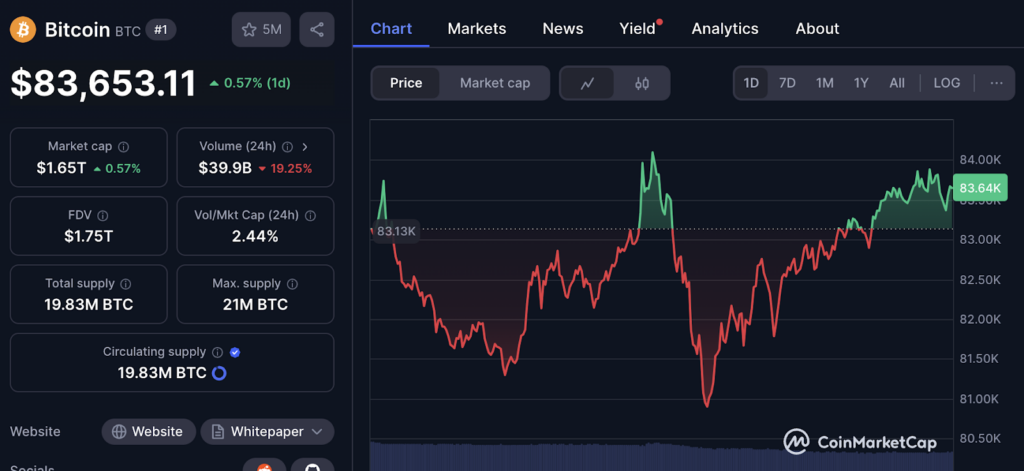The height and width of the screenshot is (471, 1024).
Task: Open the share icon button
Action: (x=317, y=30)
